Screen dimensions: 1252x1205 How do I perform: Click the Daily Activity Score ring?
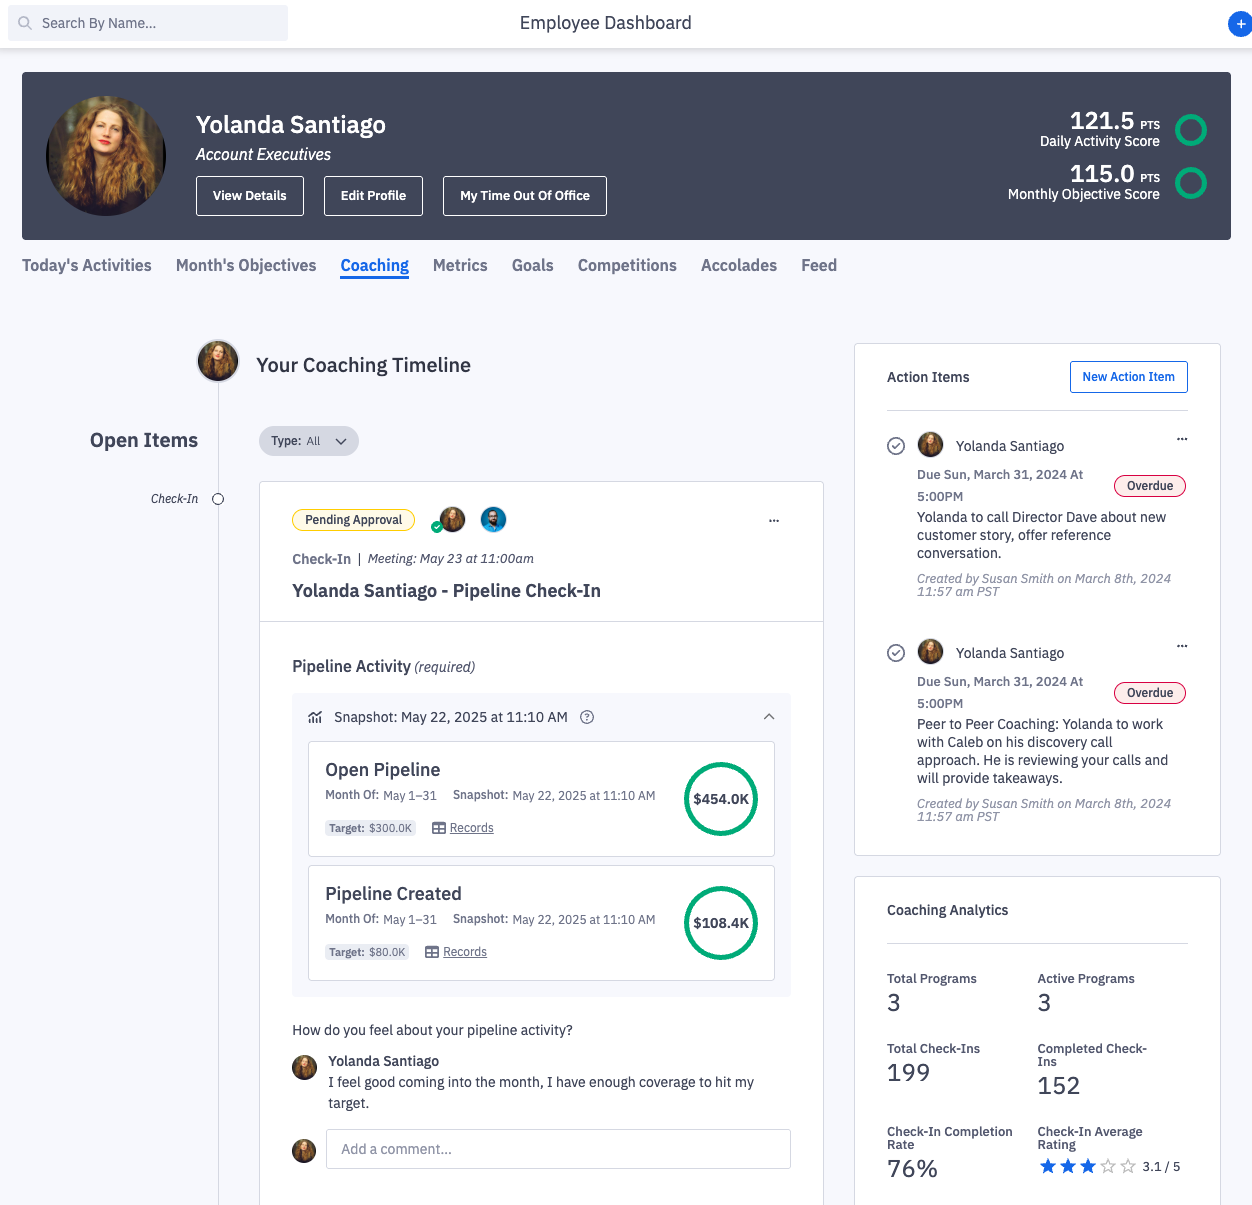pyautogui.click(x=1190, y=130)
